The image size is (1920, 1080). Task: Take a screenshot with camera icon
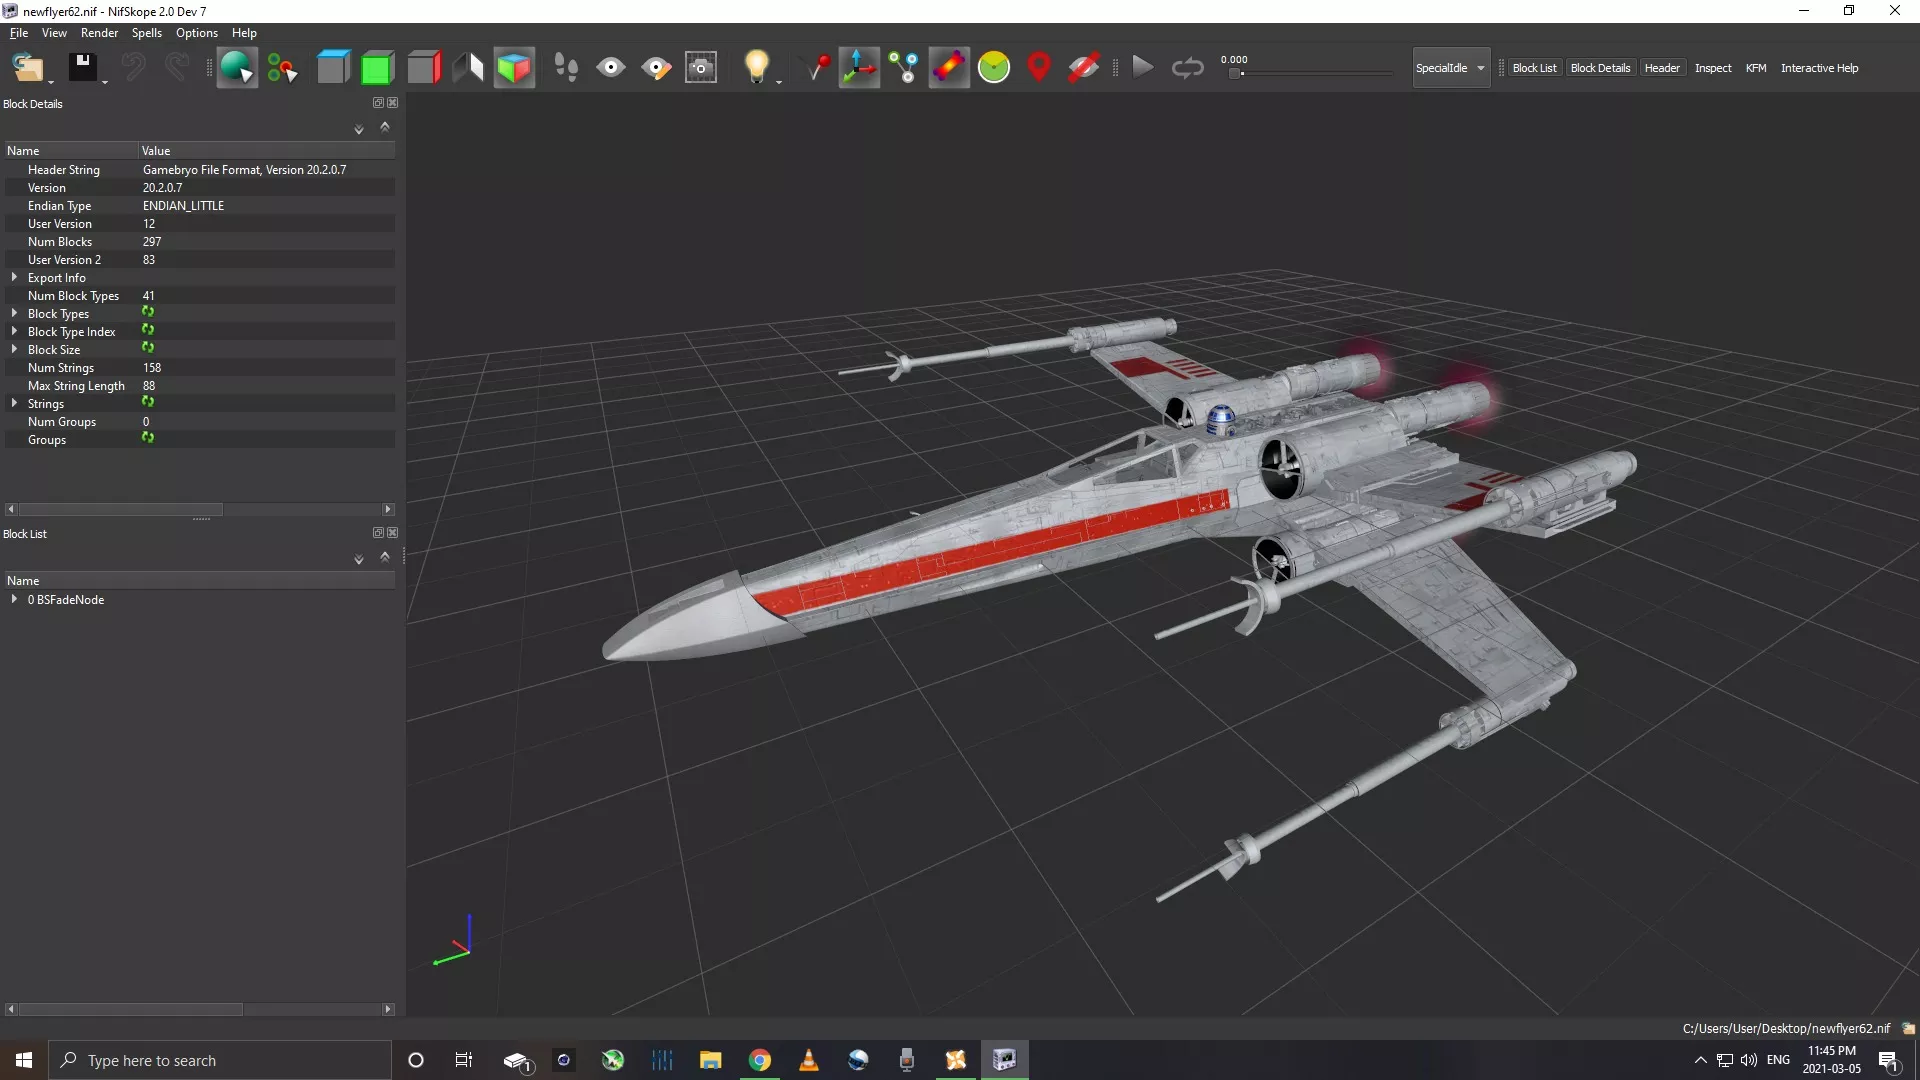tap(701, 68)
